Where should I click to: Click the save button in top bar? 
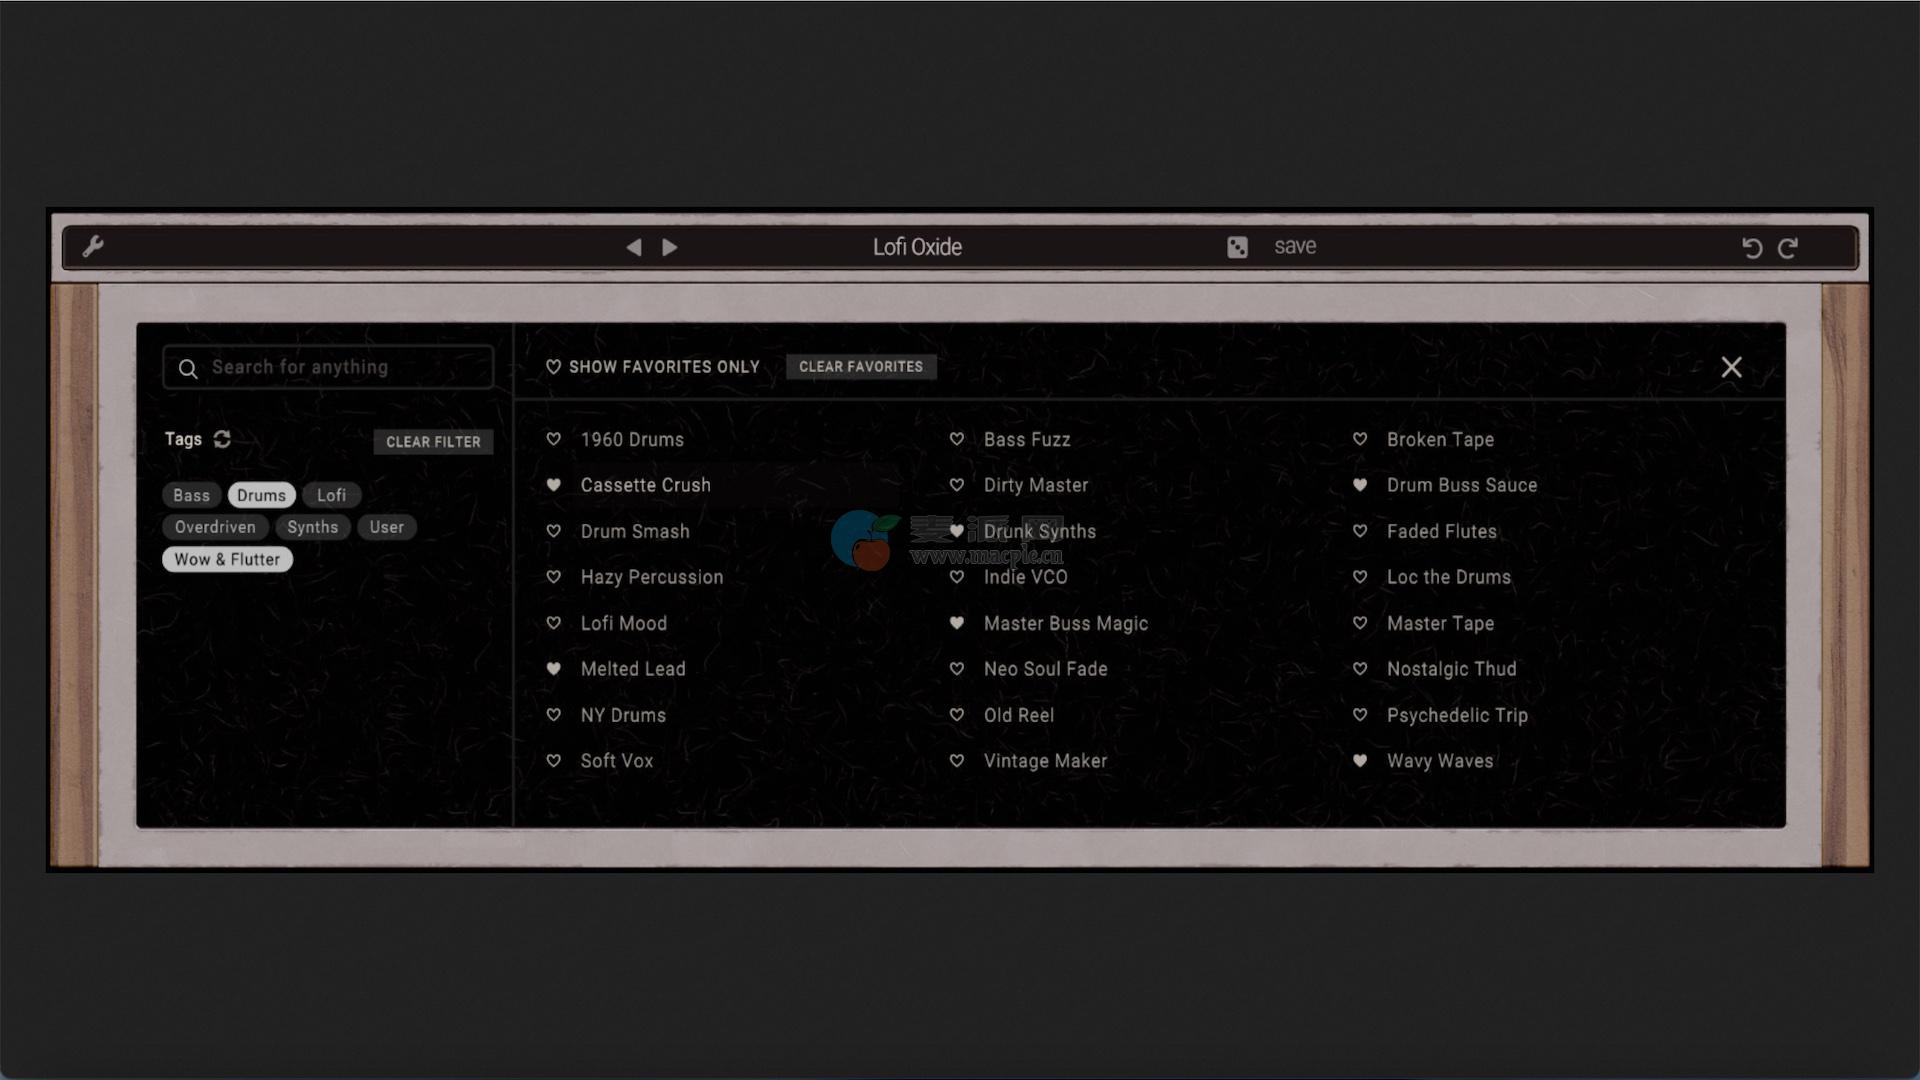pos(1294,247)
